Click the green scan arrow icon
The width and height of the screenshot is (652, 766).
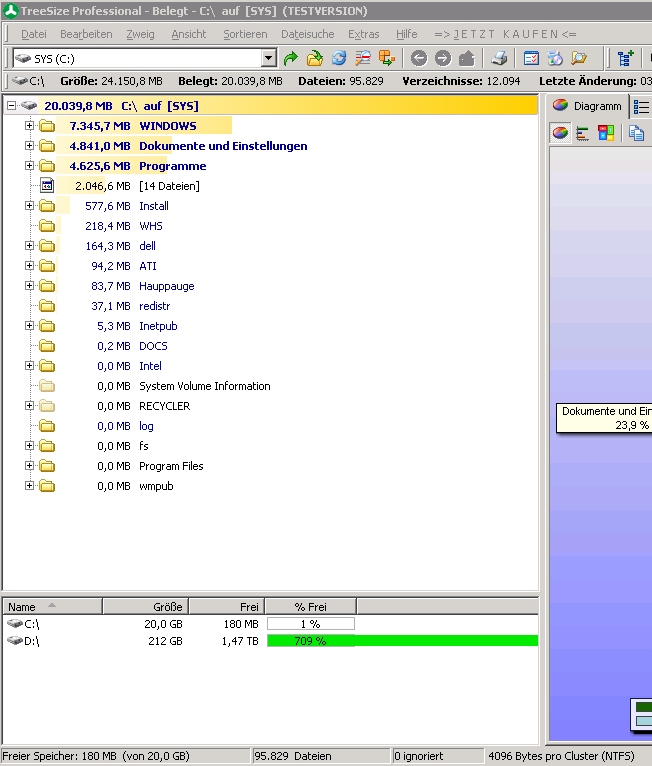point(291,59)
